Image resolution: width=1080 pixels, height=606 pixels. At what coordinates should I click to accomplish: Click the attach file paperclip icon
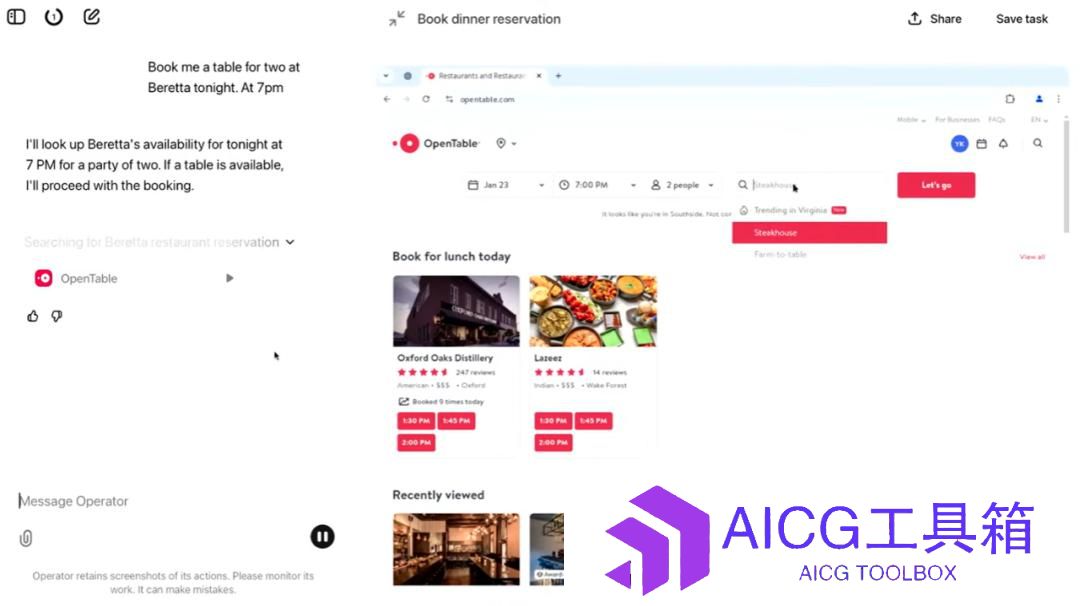click(x=25, y=538)
